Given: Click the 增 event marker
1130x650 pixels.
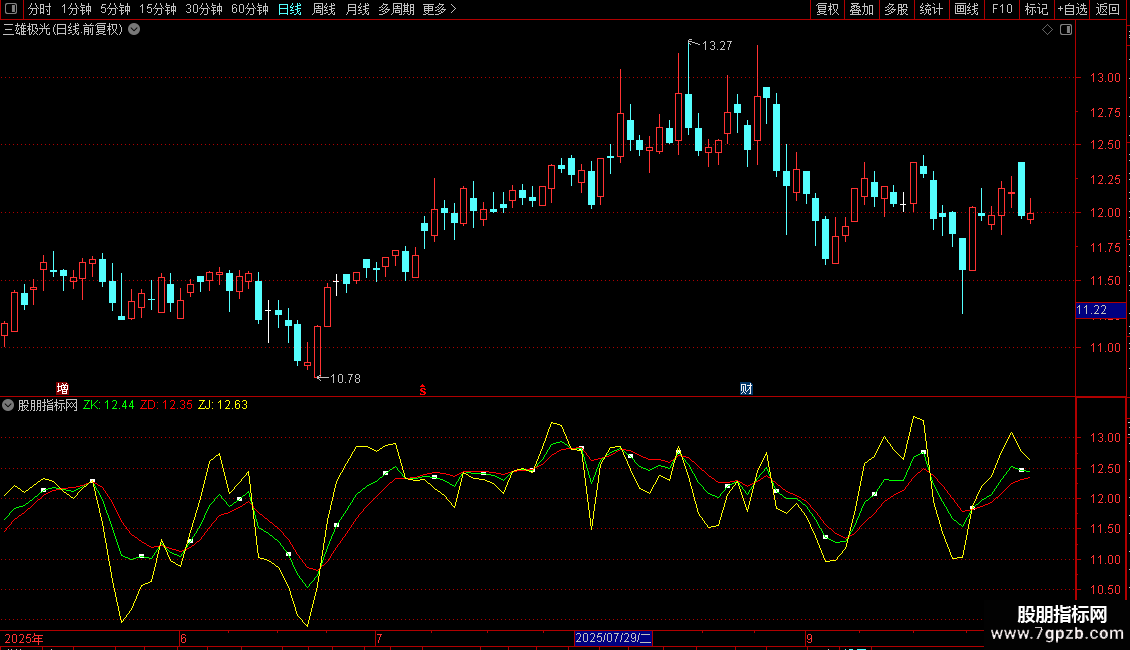Looking at the screenshot, I should click(x=63, y=389).
